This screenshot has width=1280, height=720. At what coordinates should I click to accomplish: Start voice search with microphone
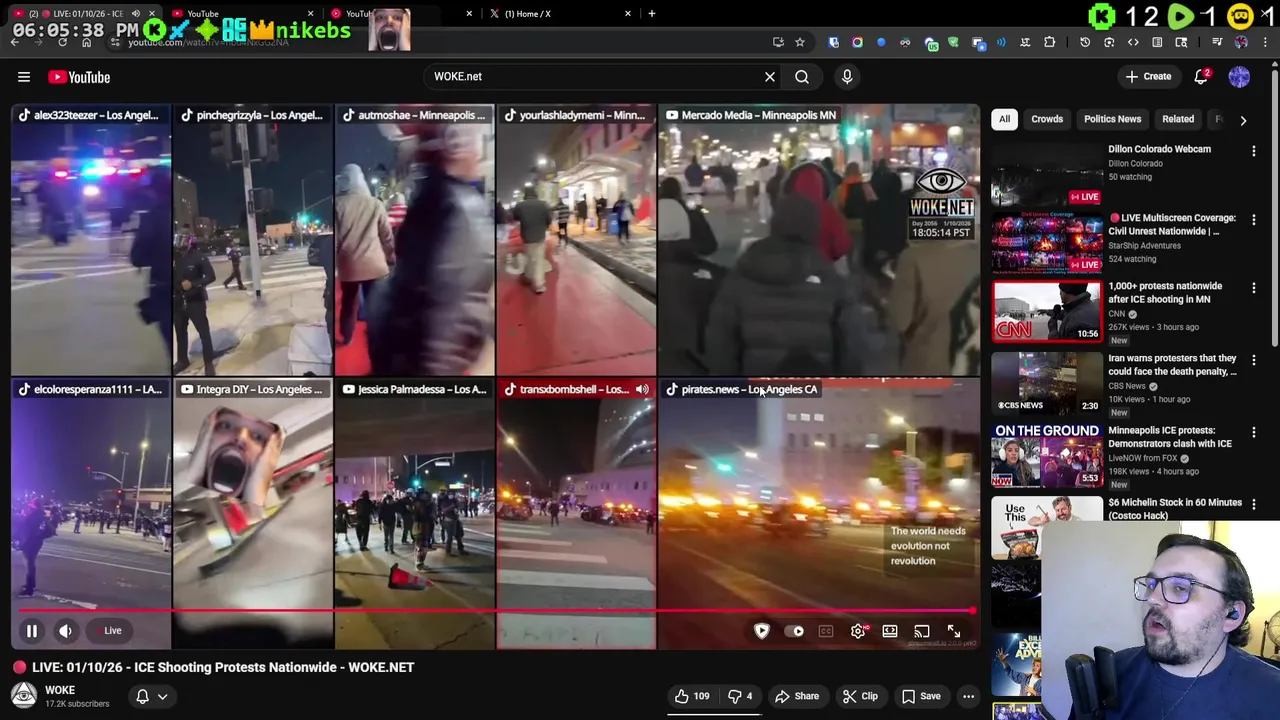pos(847,76)
